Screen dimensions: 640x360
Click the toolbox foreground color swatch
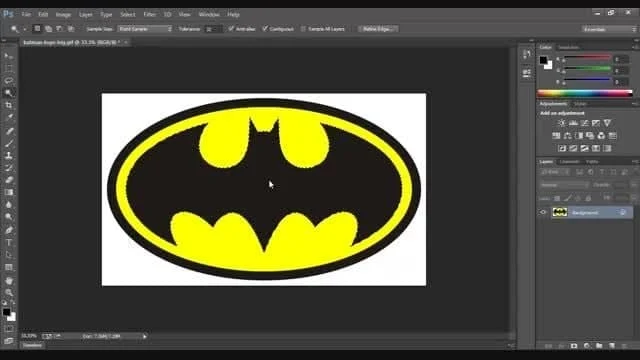[x=6, y=312]
